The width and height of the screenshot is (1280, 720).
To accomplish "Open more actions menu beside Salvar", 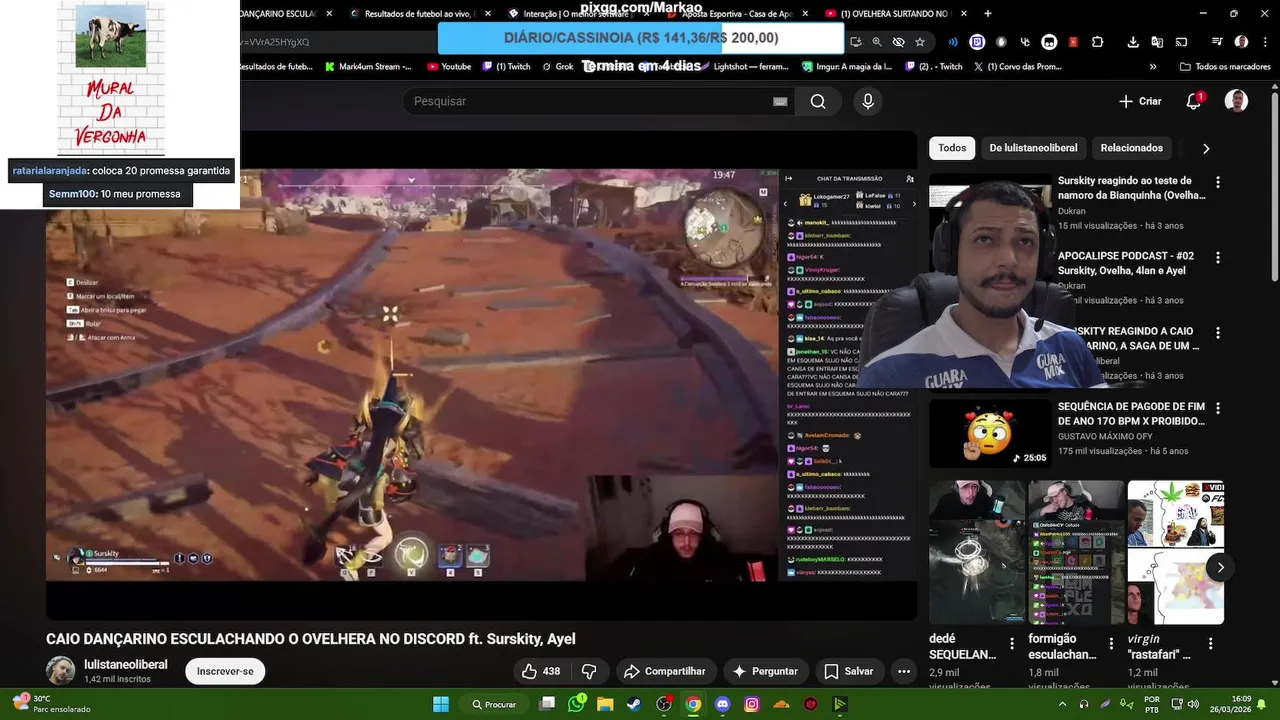I will pos(904,671).
